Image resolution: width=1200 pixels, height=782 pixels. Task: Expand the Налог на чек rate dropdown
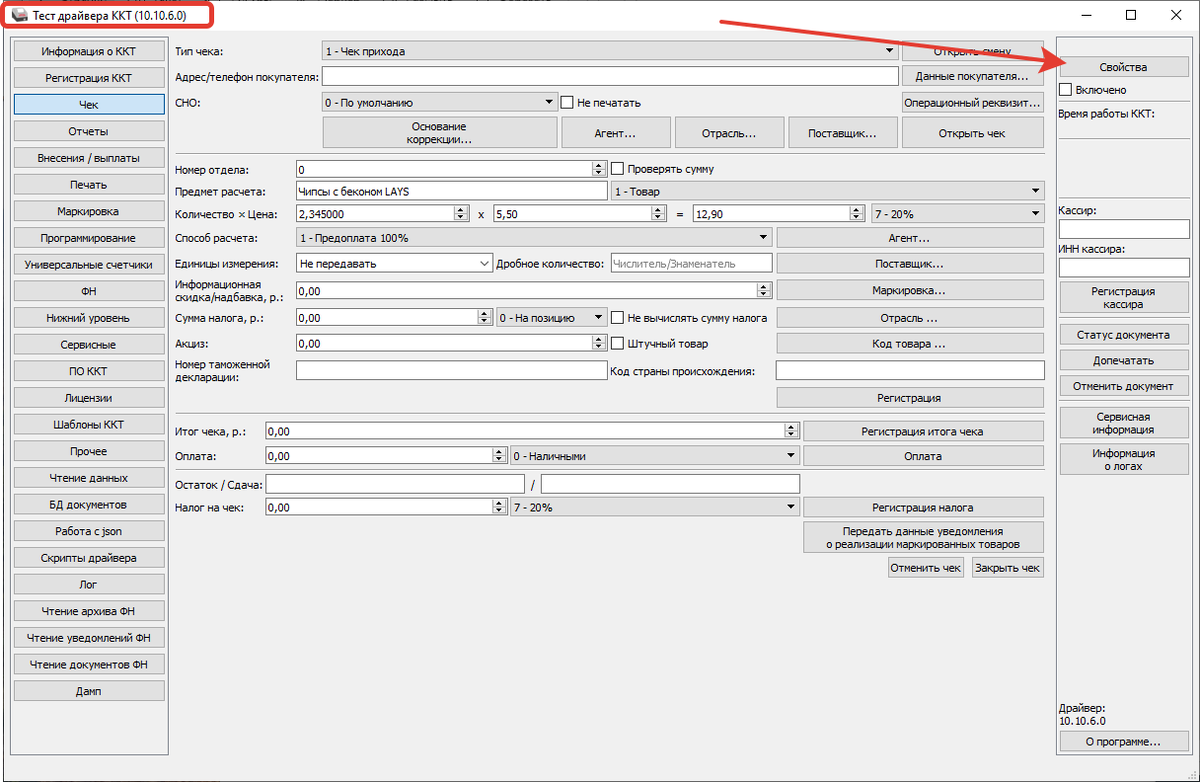[654, 507]
